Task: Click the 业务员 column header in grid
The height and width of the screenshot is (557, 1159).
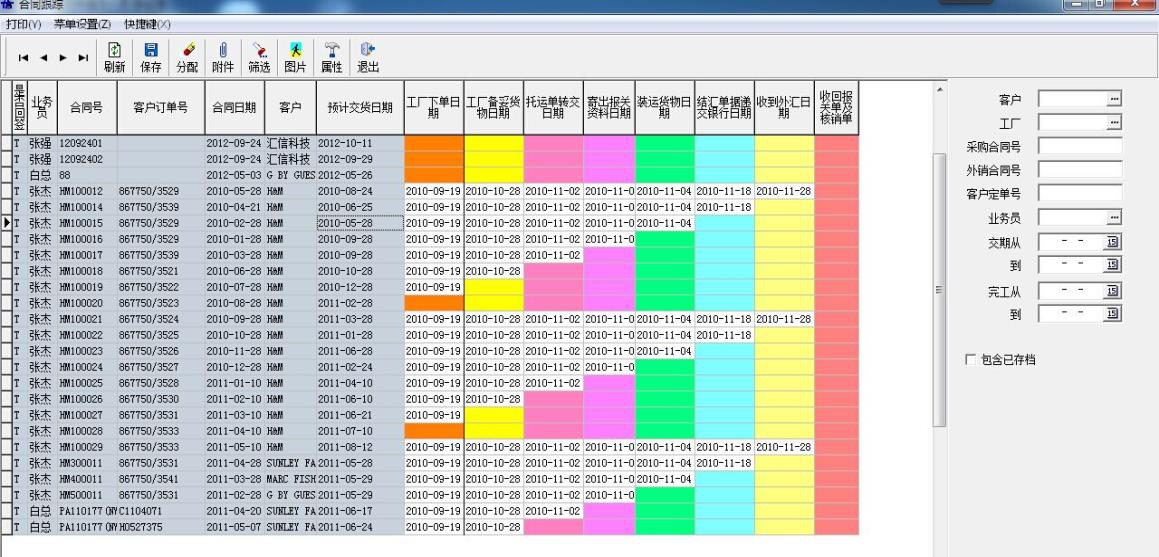Action: point(43,108)
